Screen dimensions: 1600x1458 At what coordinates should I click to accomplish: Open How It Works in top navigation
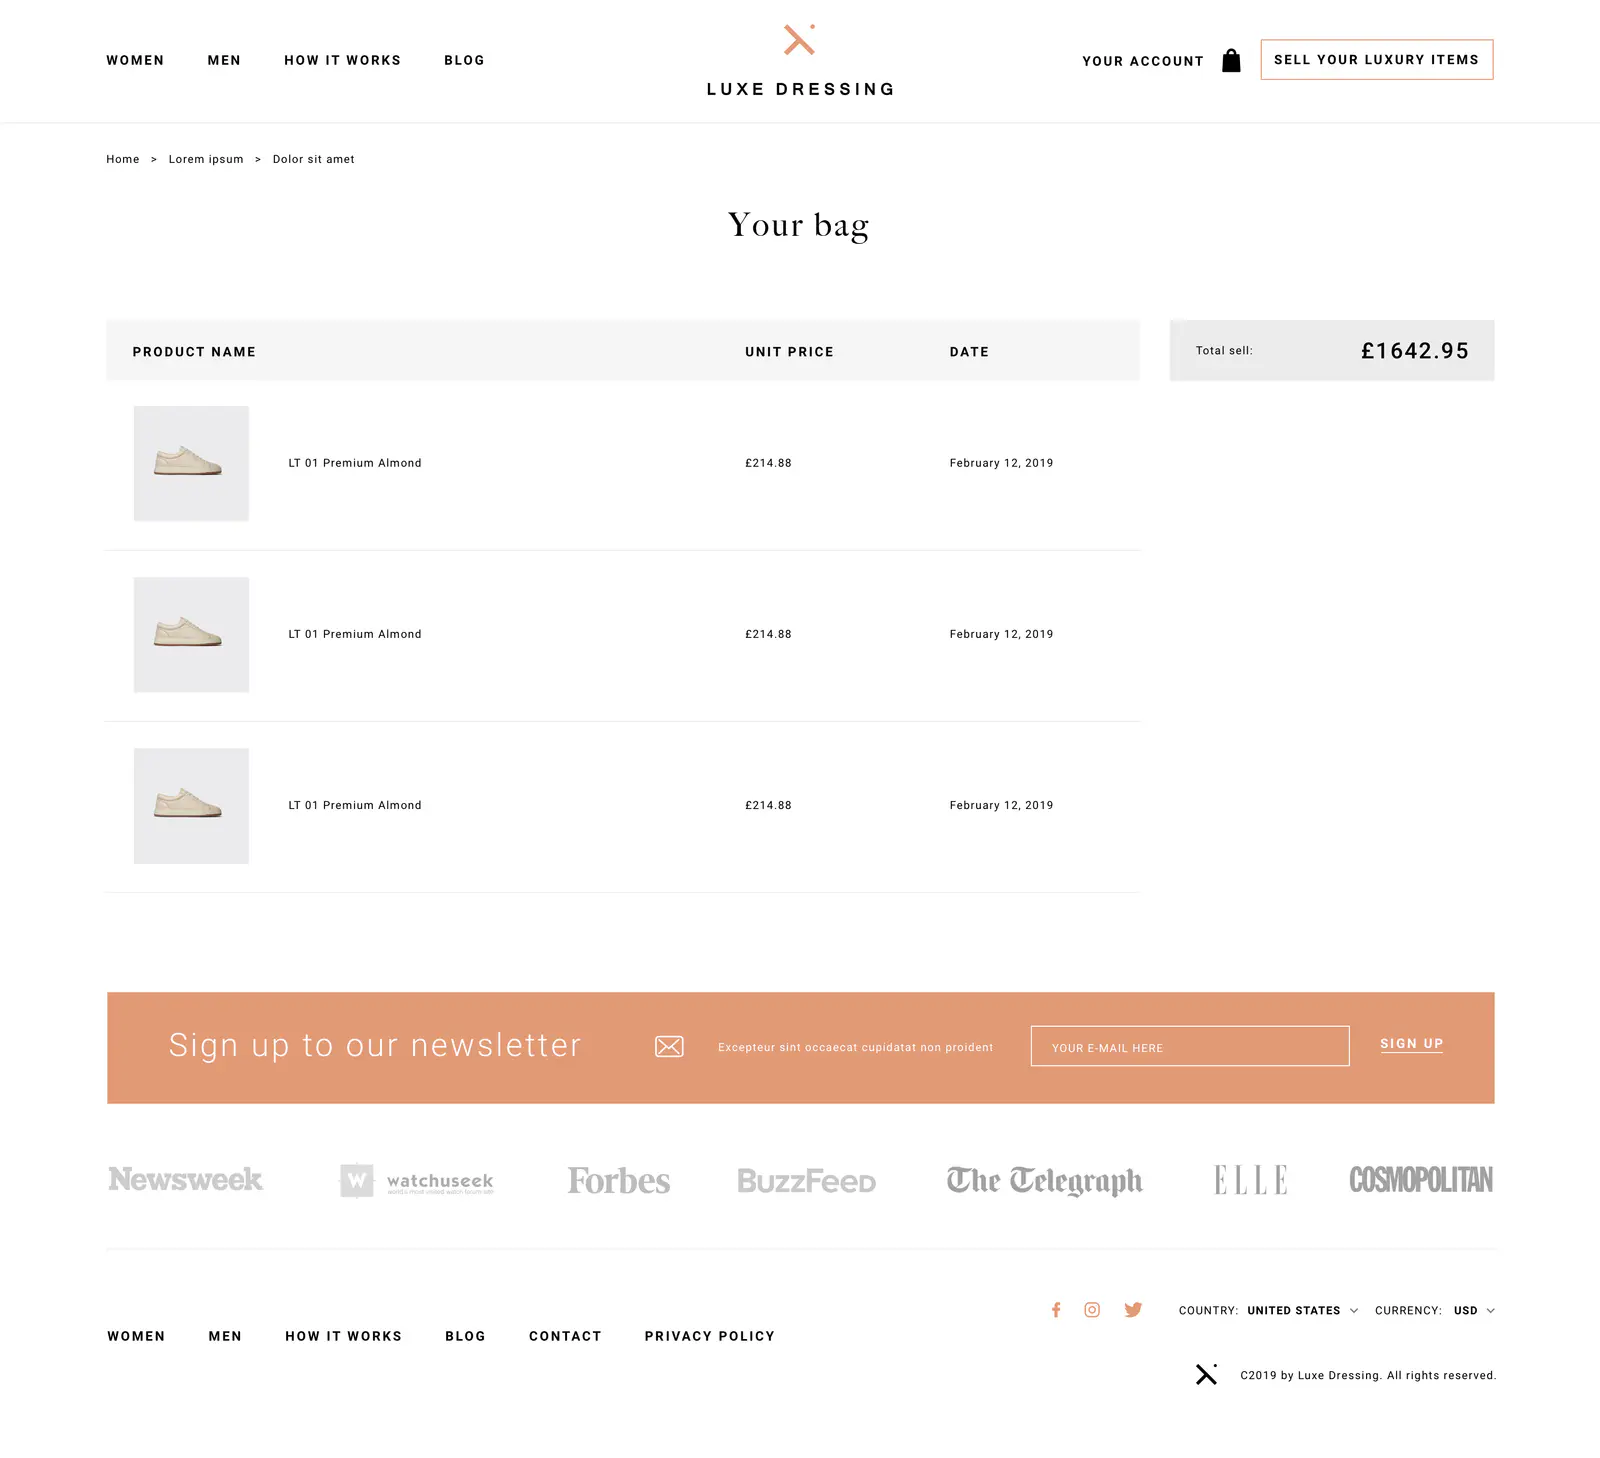click(342, 61)
